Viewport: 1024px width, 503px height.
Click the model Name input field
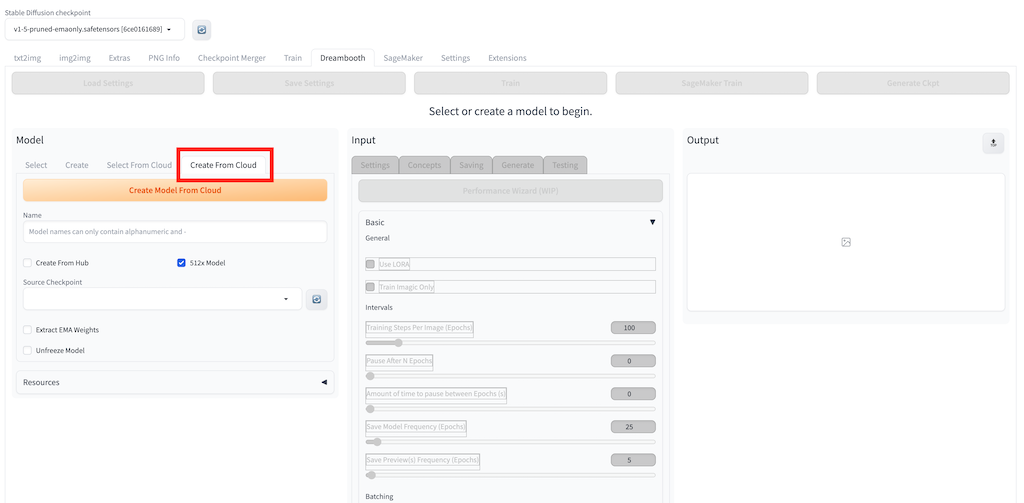[x=175, y=232]
